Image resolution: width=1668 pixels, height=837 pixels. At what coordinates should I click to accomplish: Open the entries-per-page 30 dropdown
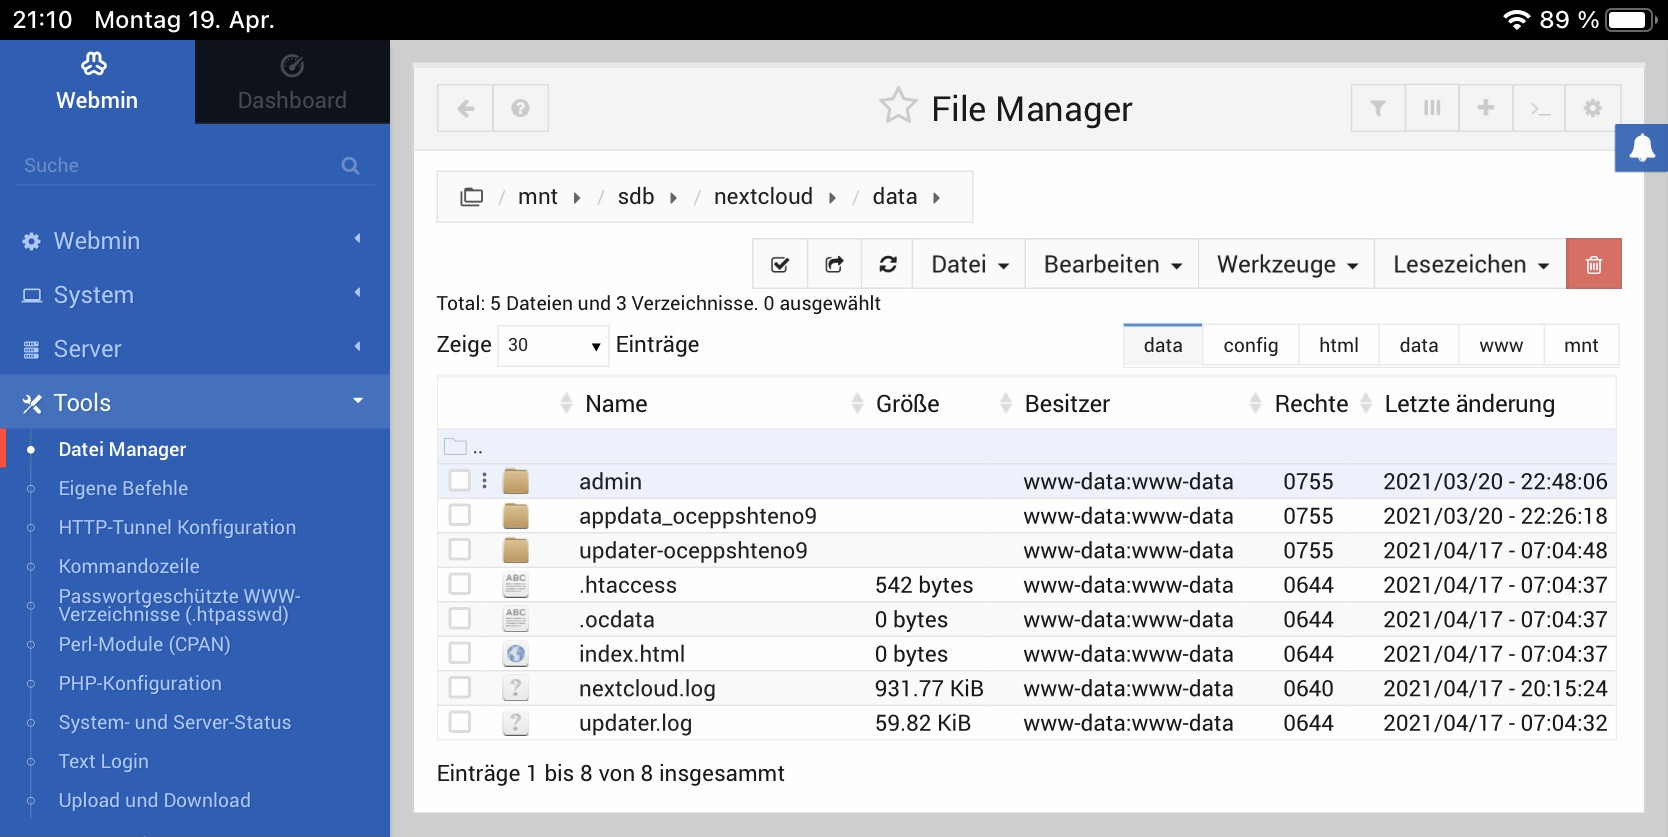point(553,345)
